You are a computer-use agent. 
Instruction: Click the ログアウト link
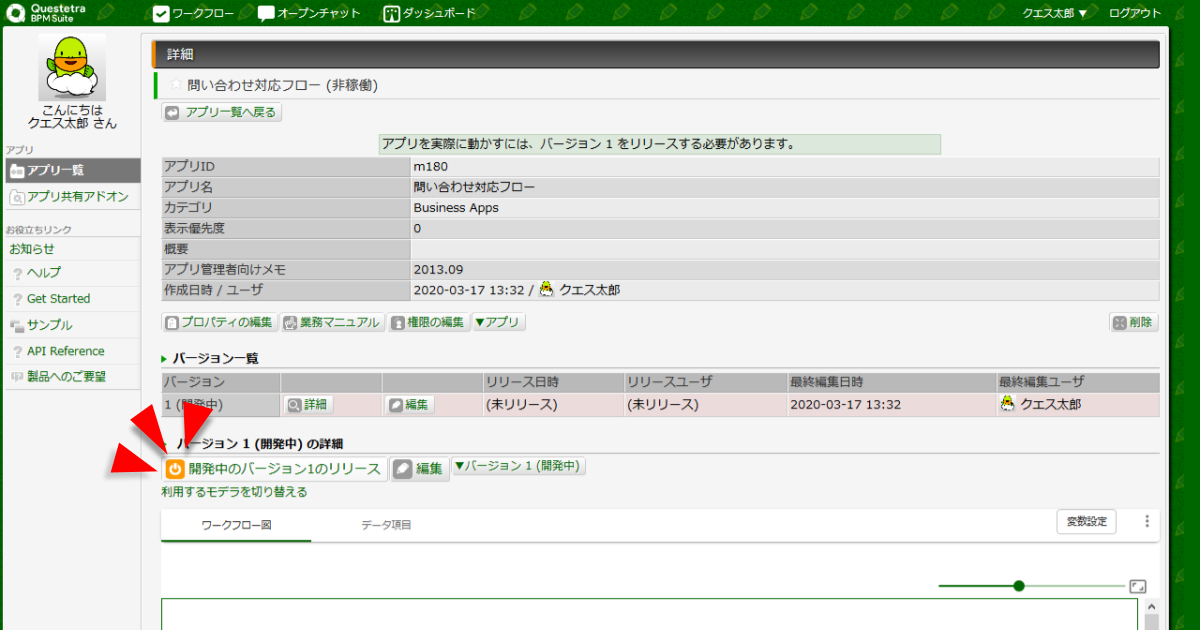pos(1135,14)
